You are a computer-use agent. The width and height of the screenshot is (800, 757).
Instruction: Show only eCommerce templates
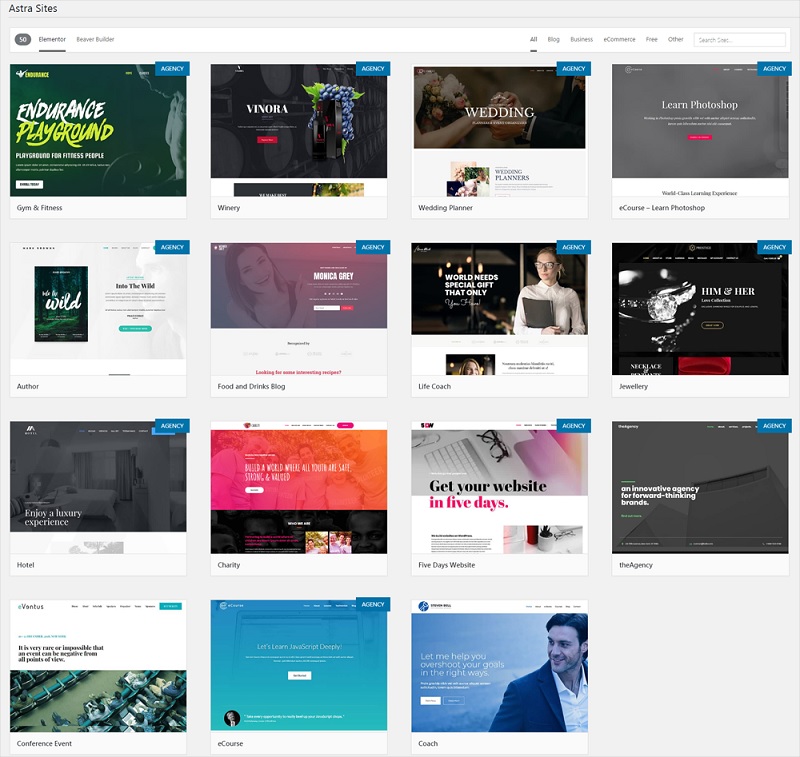point(619,40)
